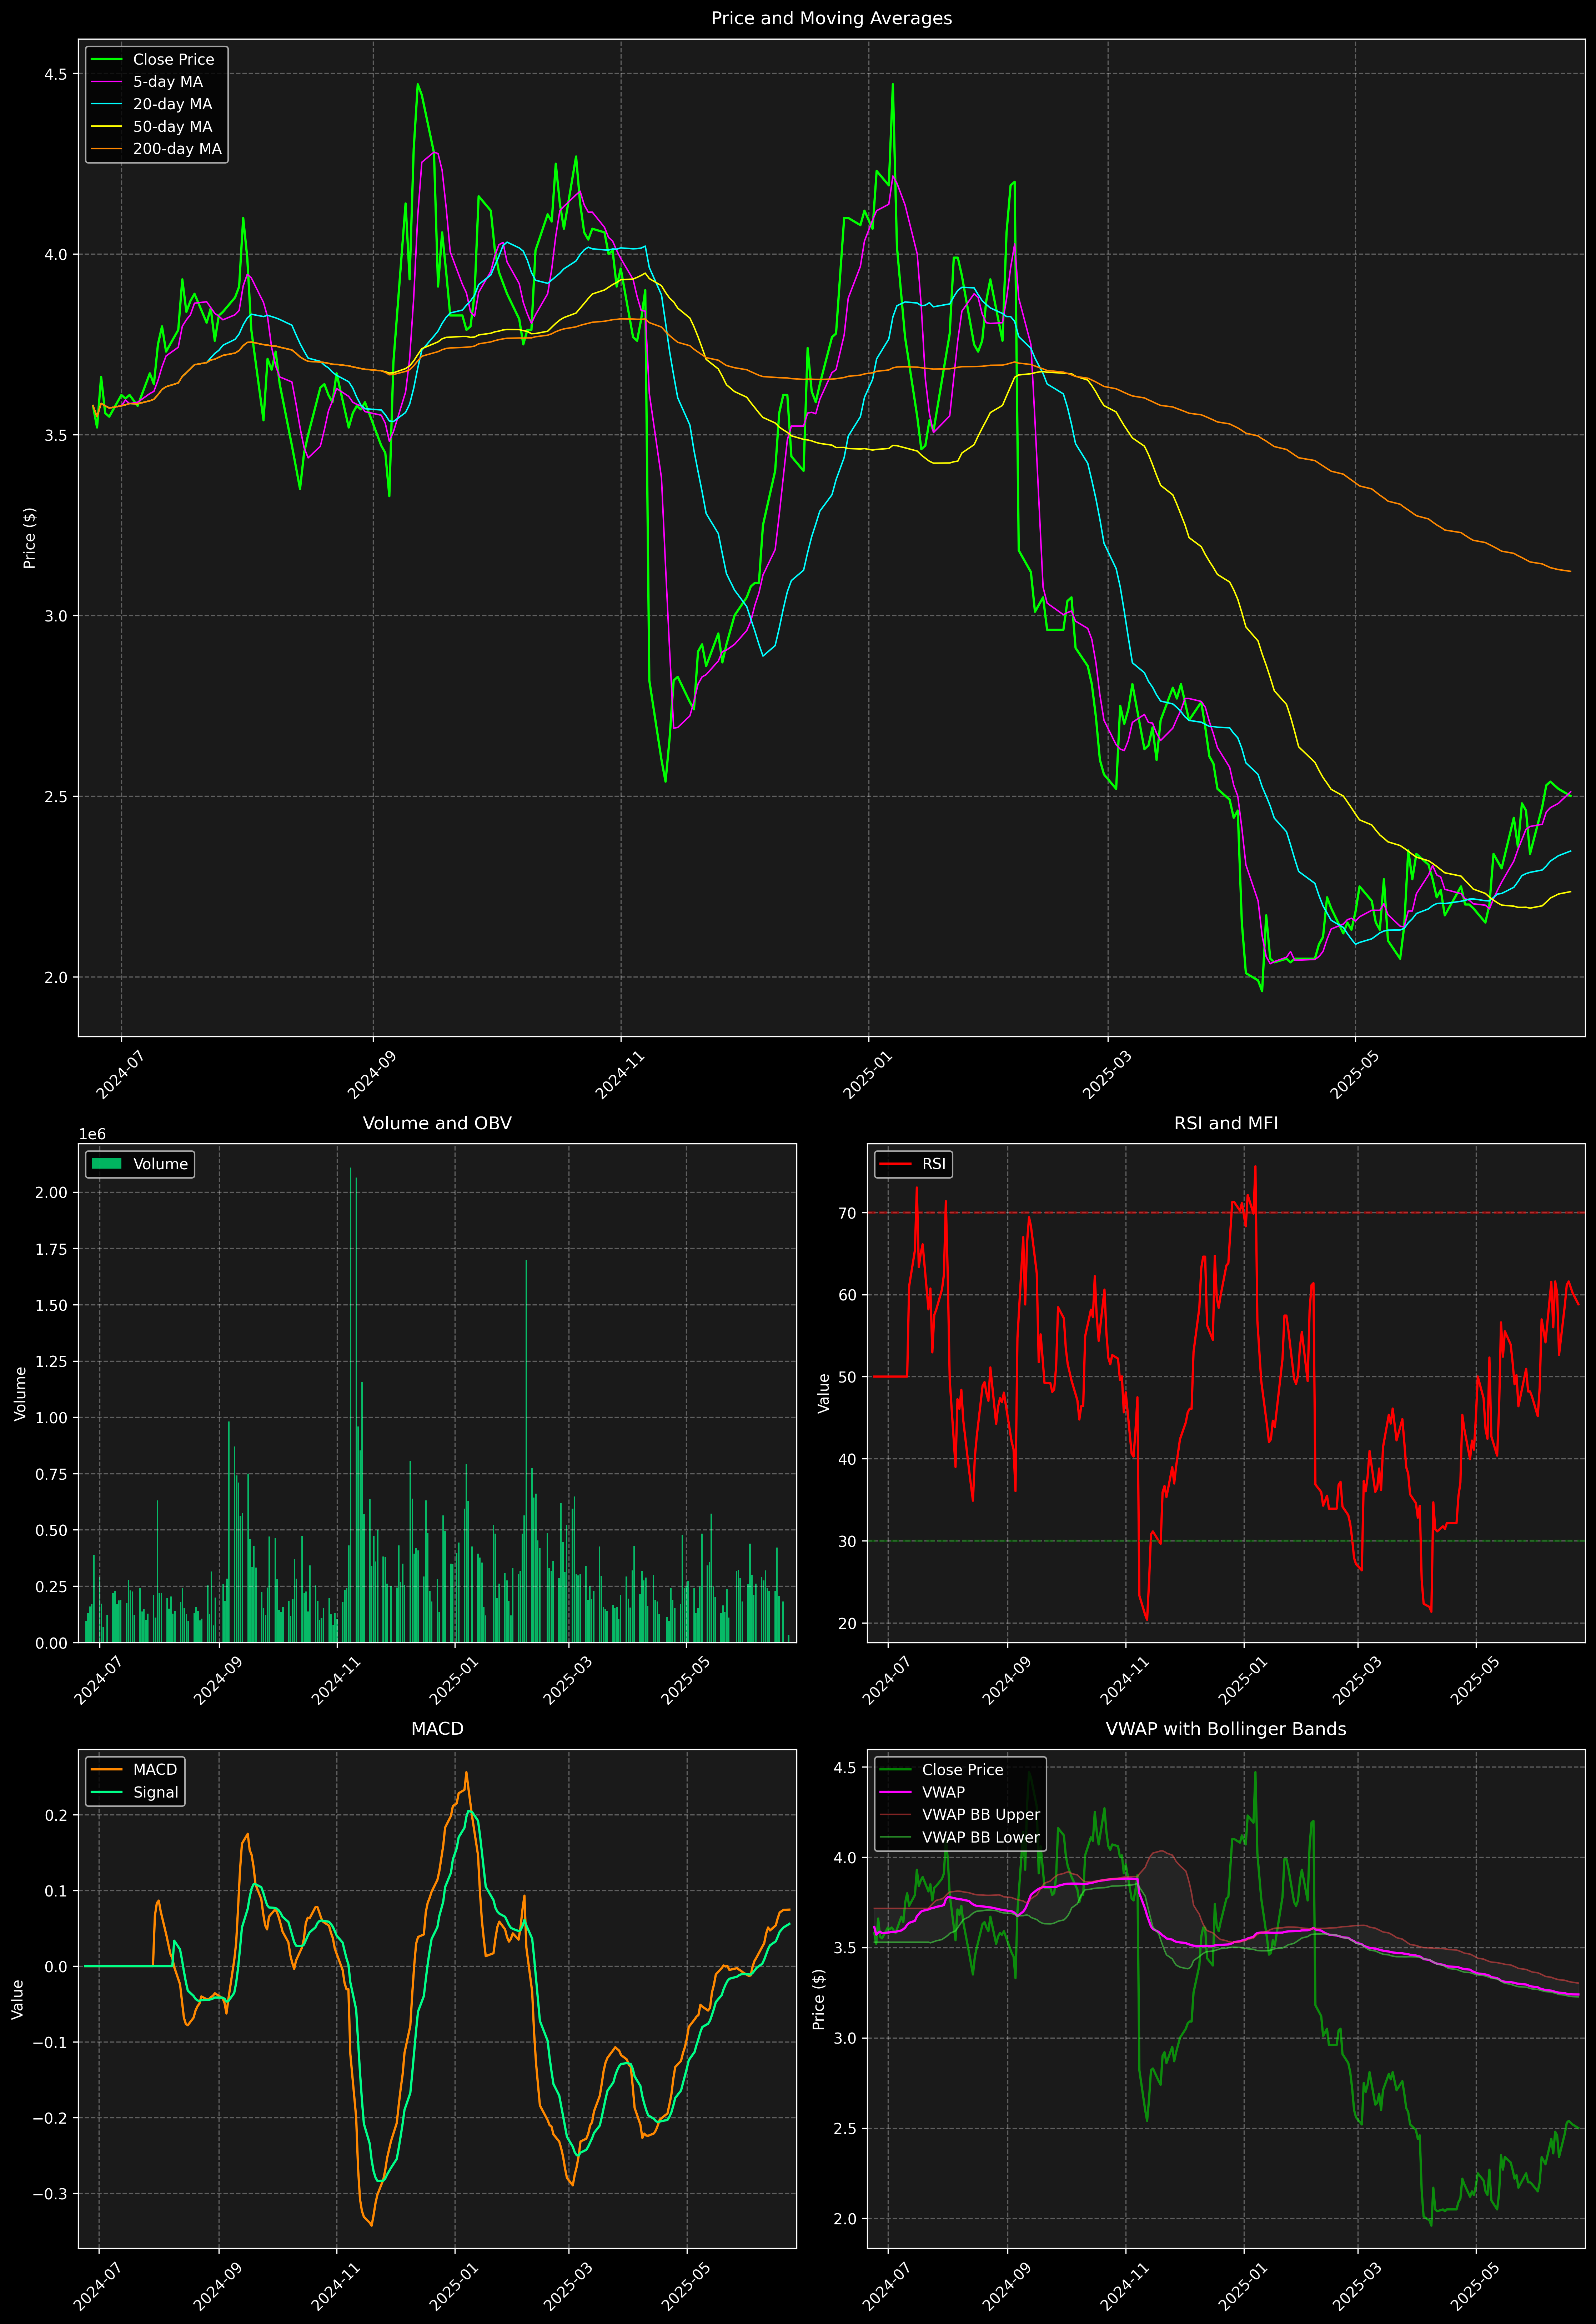Click 'Price ($)' axis label of VWAP chart

(819, 1999)
